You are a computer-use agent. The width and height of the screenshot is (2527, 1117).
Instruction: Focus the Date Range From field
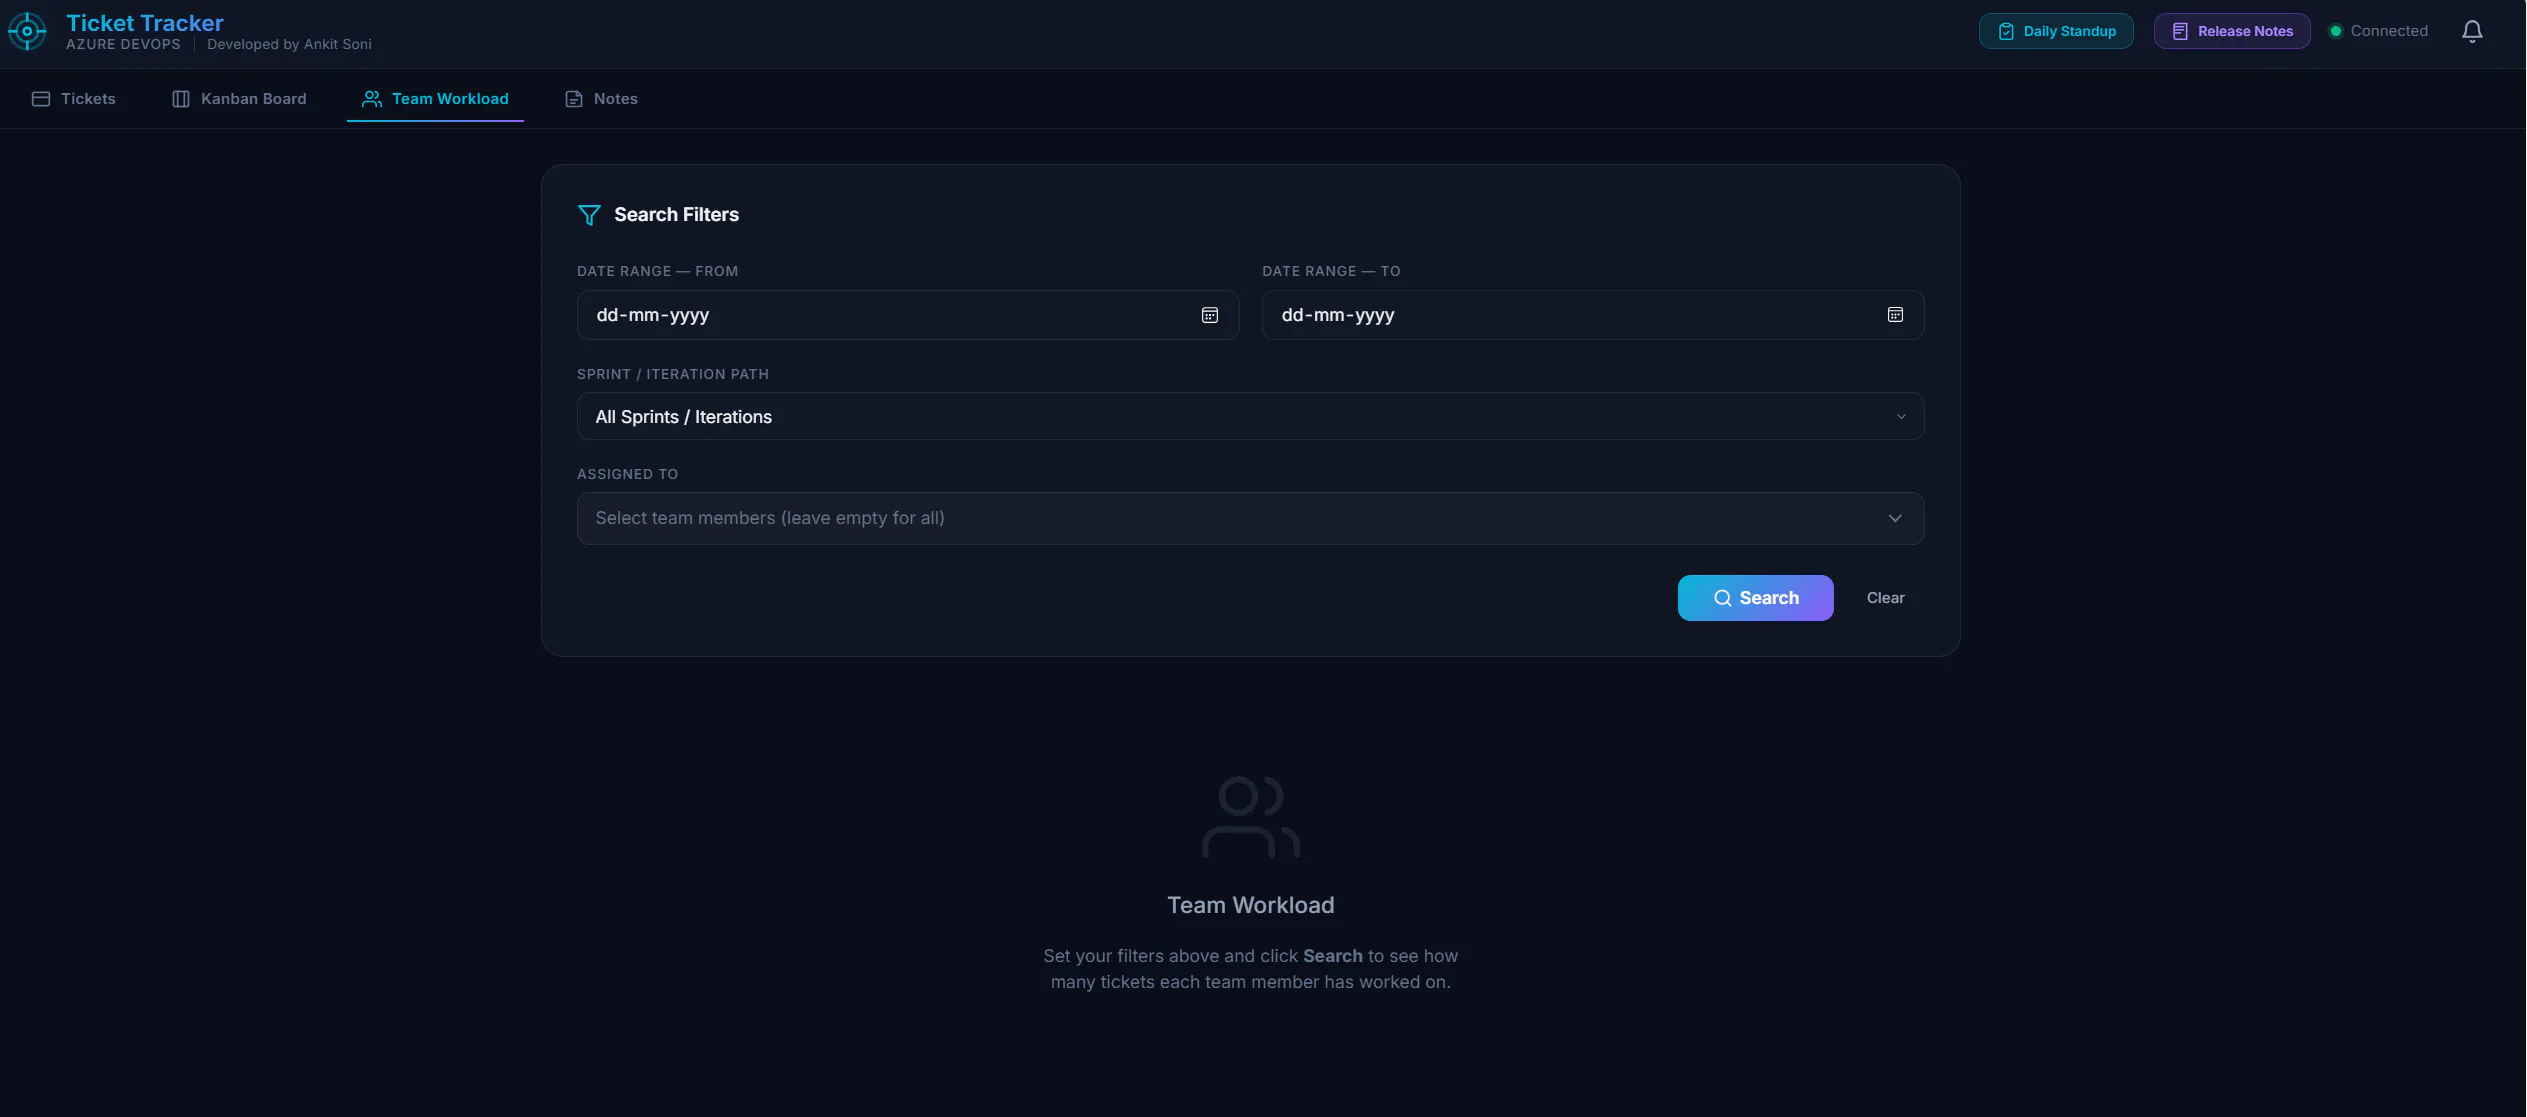[907, 315]
